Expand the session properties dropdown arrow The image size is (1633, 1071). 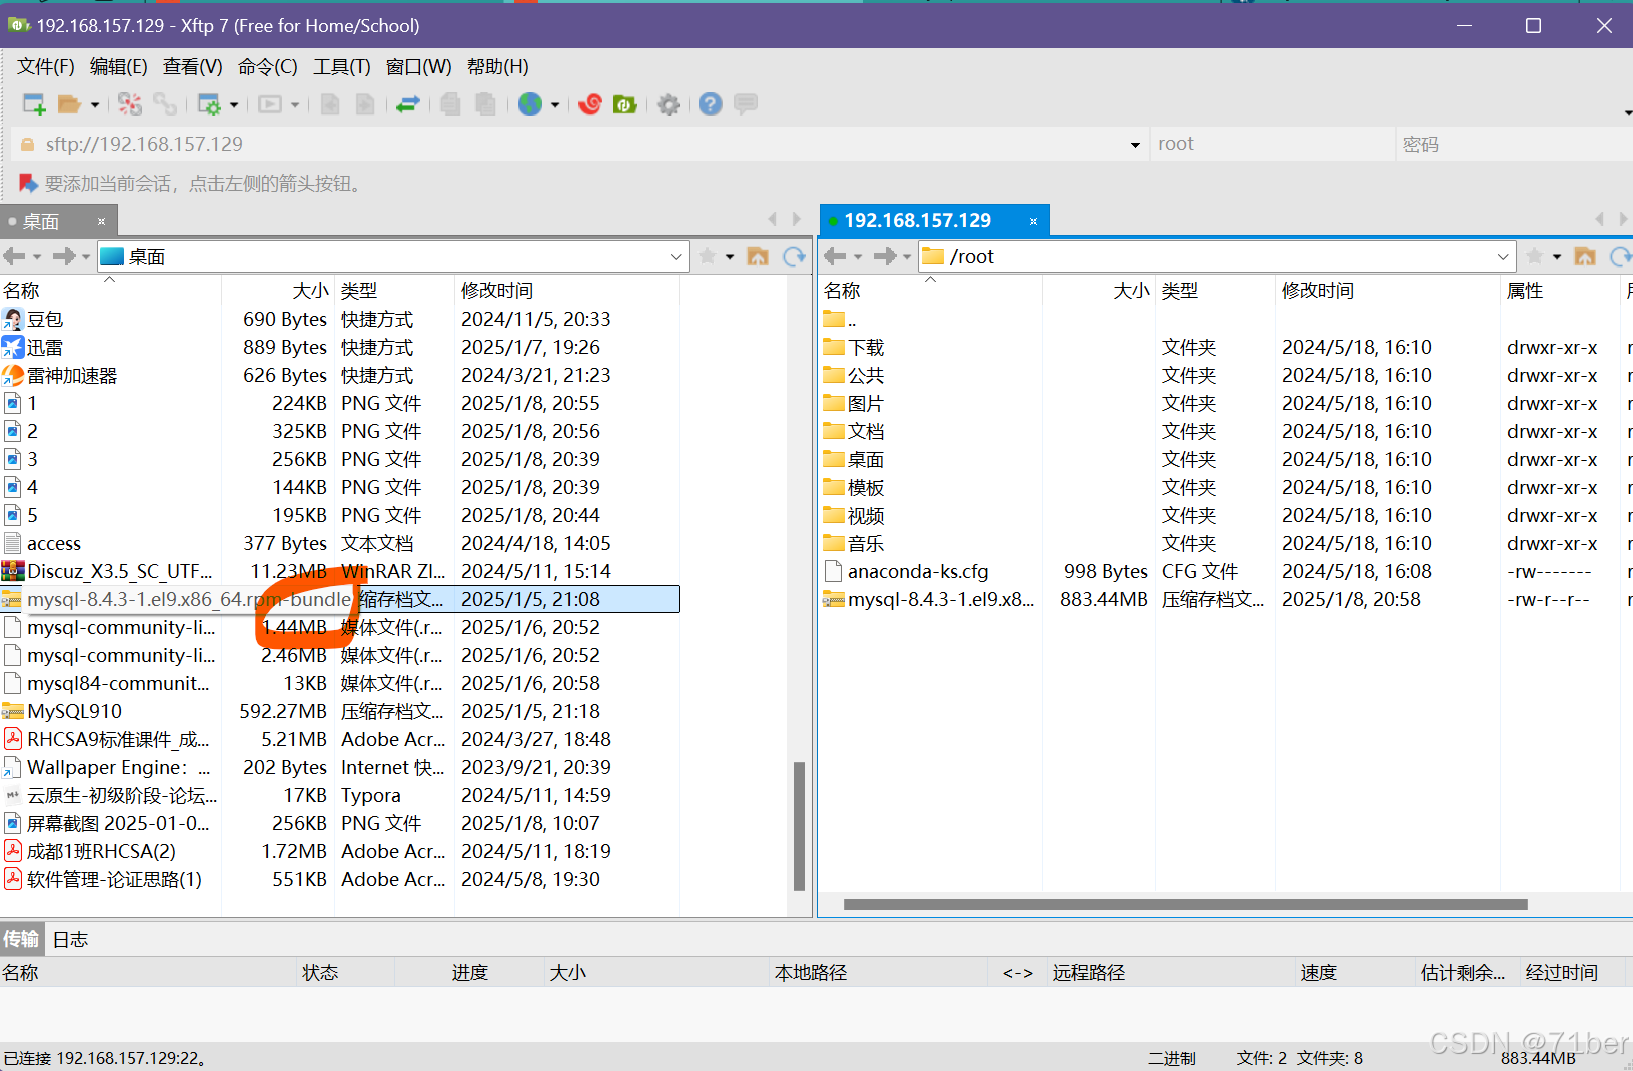[234, 104]
